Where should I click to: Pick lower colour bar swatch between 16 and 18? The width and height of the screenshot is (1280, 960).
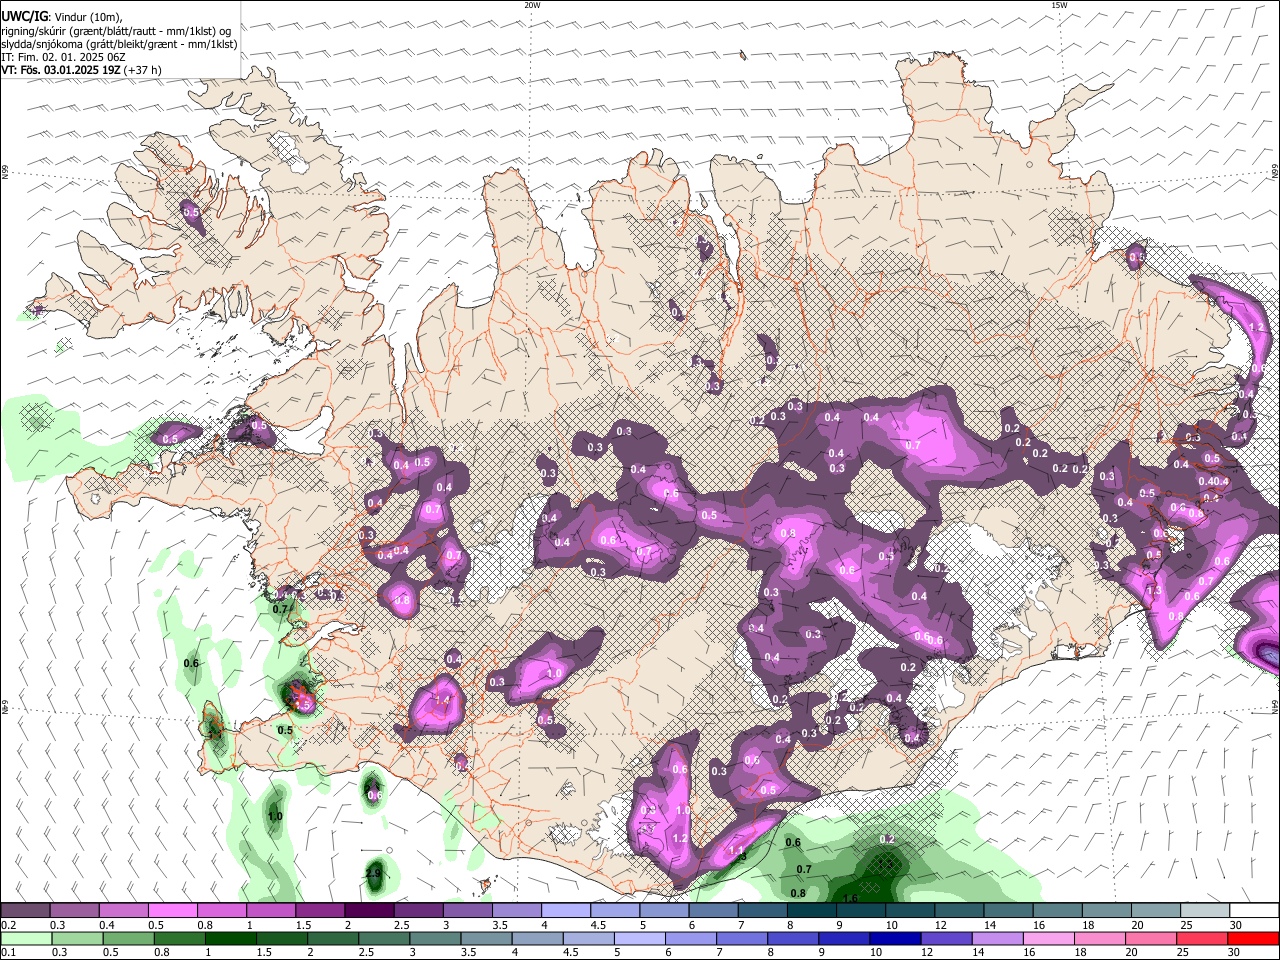pyautogui.click(x=1050, y=938)
